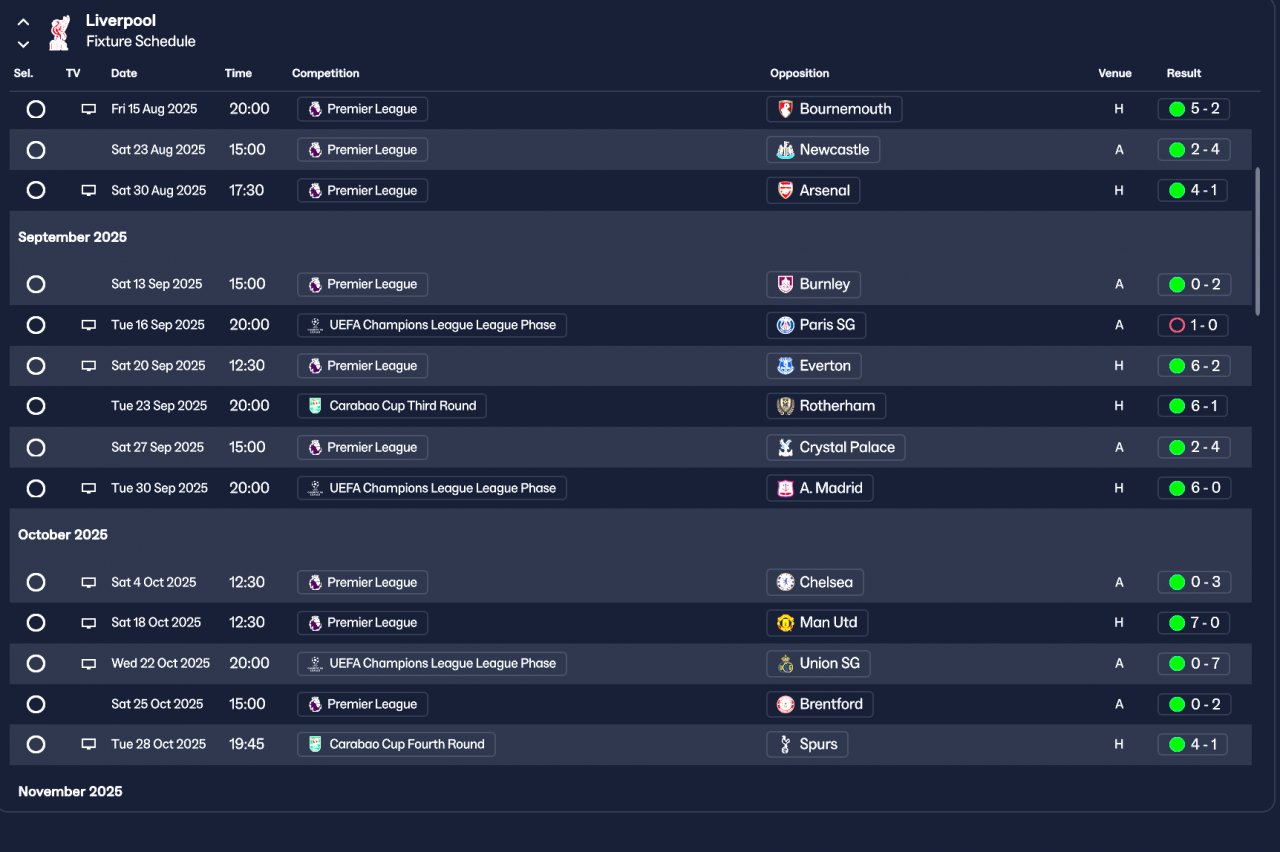Click the Arsenal club badge icon

[786, 190]
